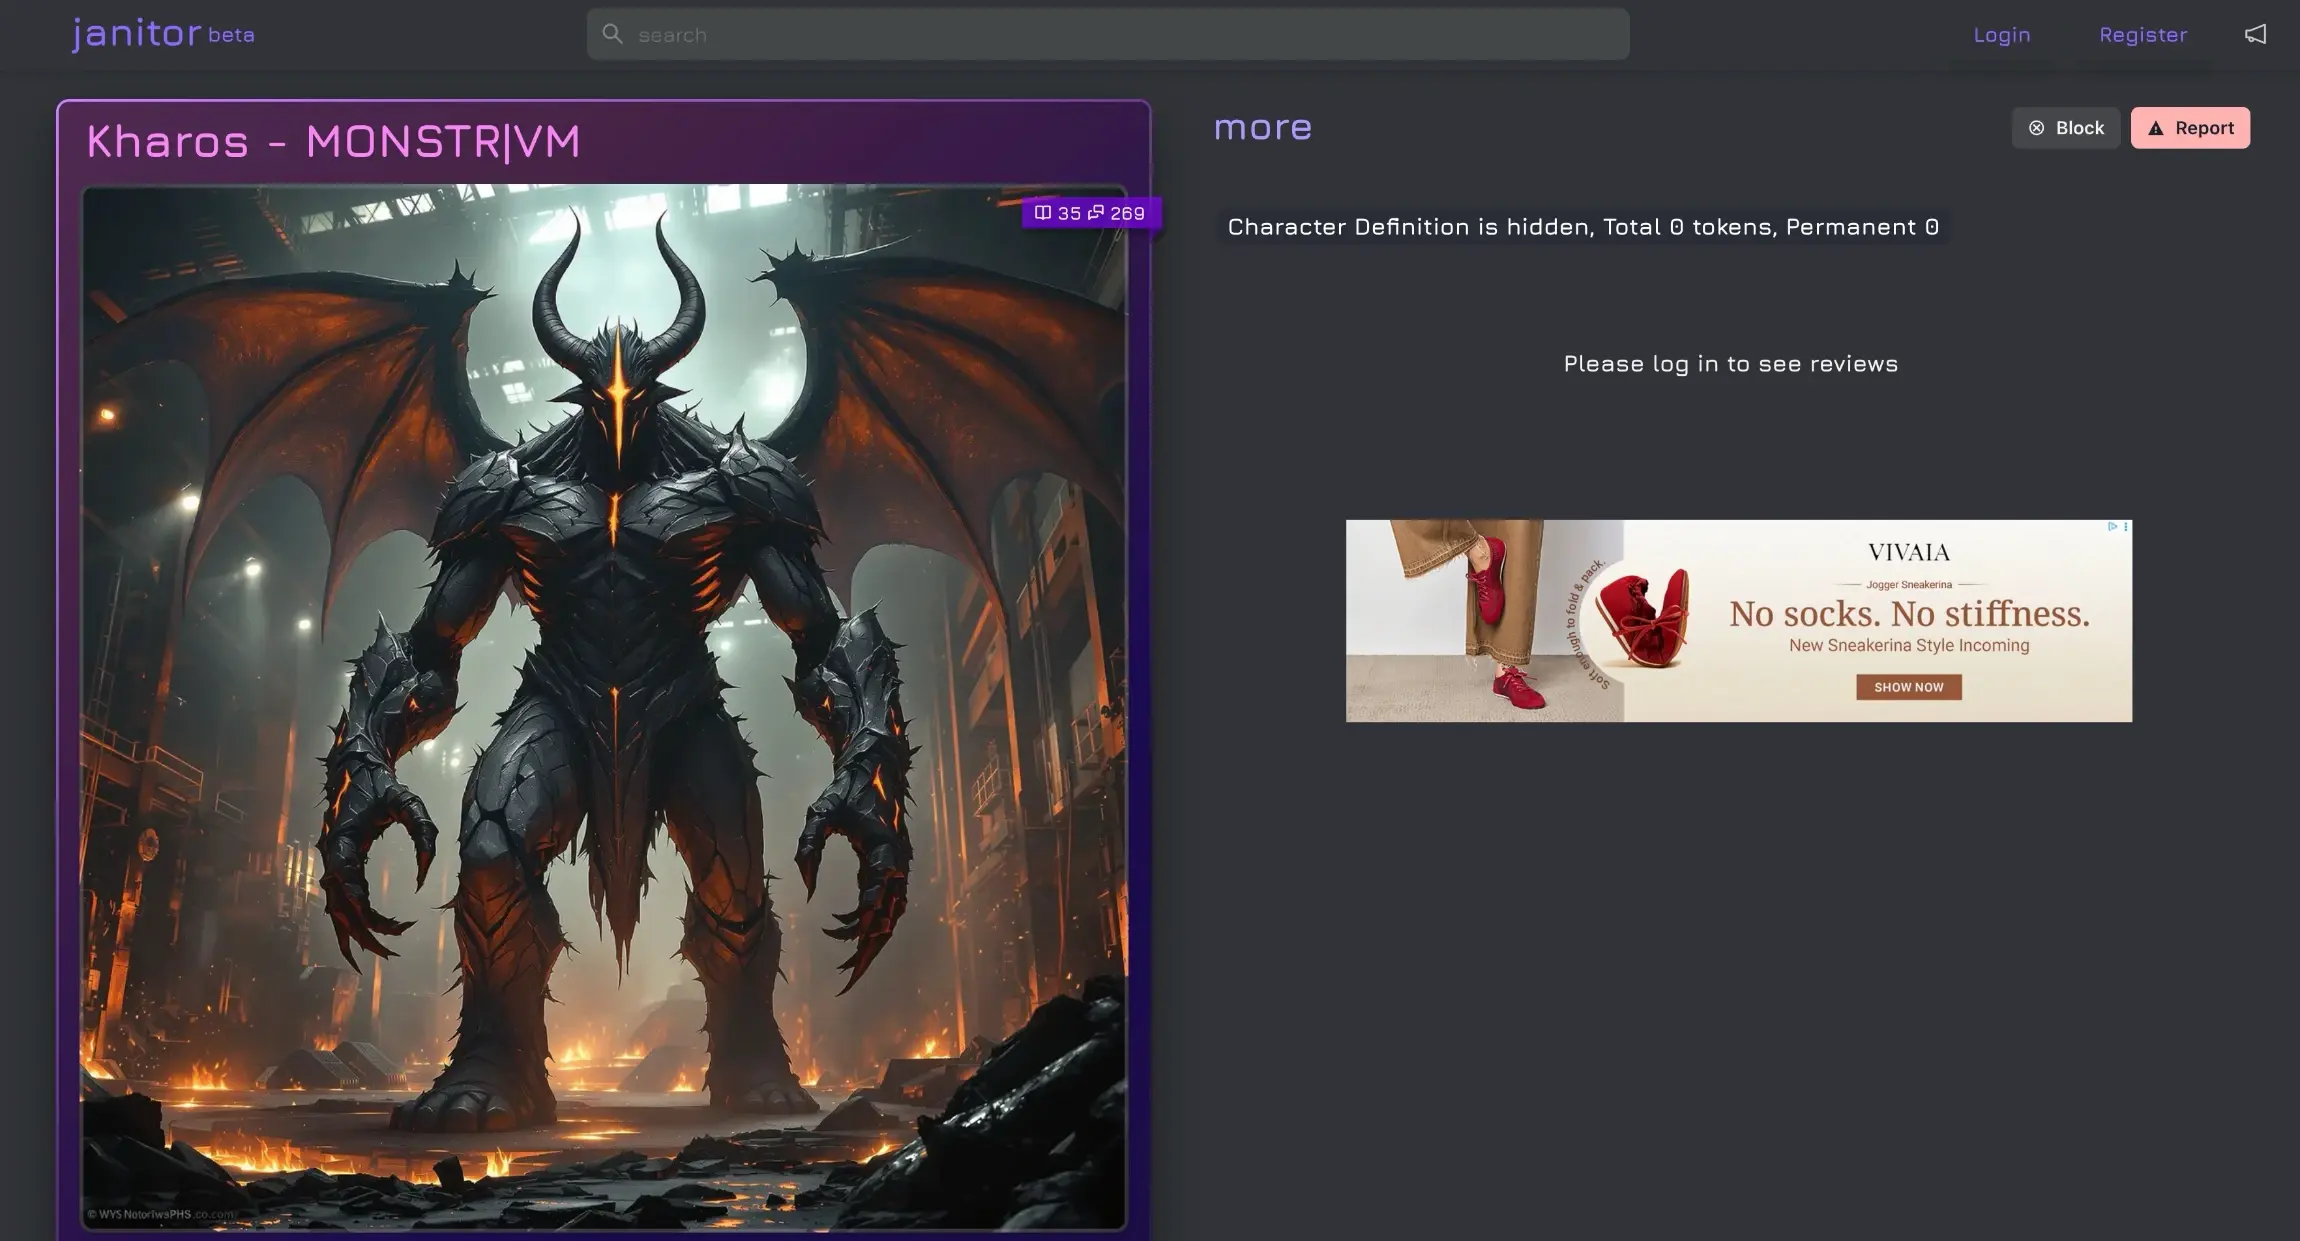The width and height of the screenshot is (2300, 1241).
Task: Expand the "more" section
Action: [1263, 127]
